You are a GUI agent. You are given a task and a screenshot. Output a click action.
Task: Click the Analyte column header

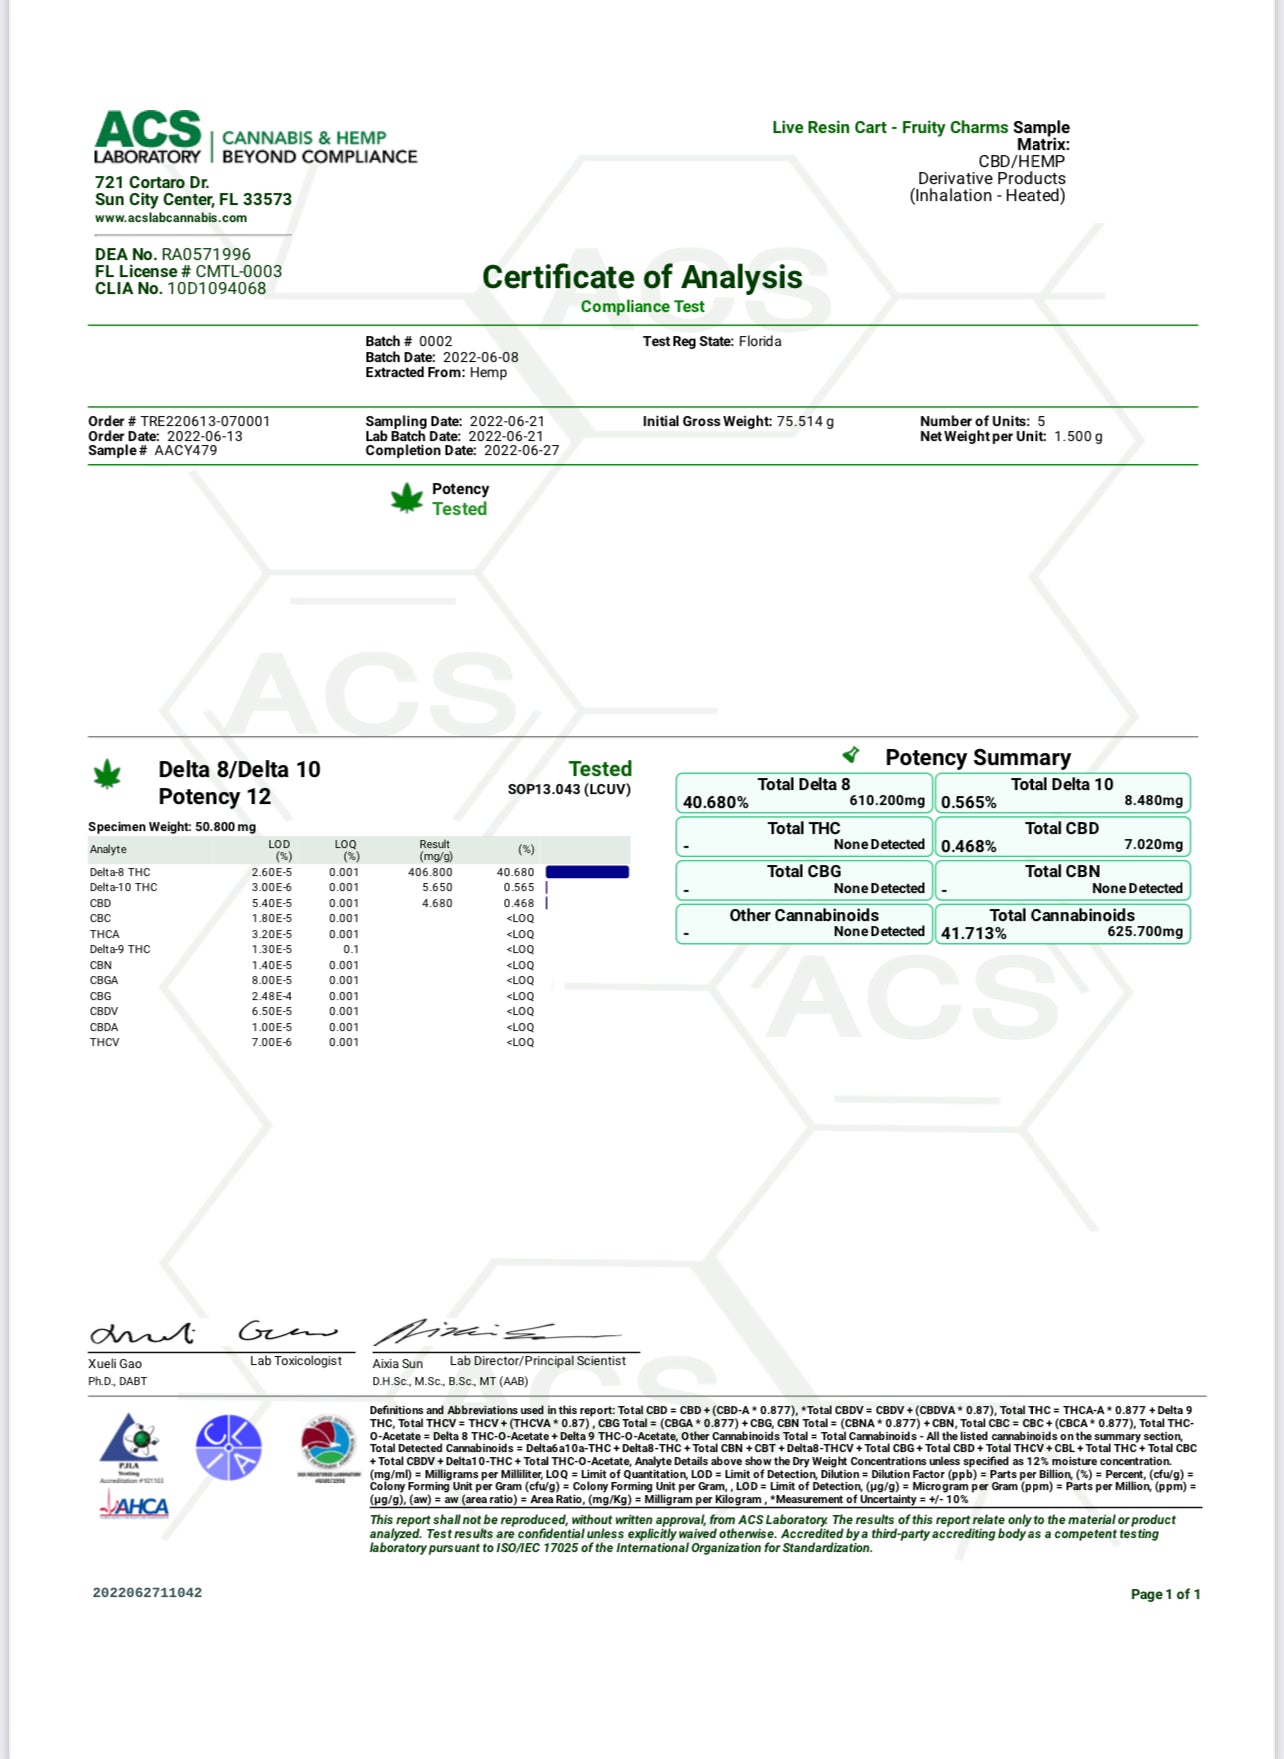point(108,850)
